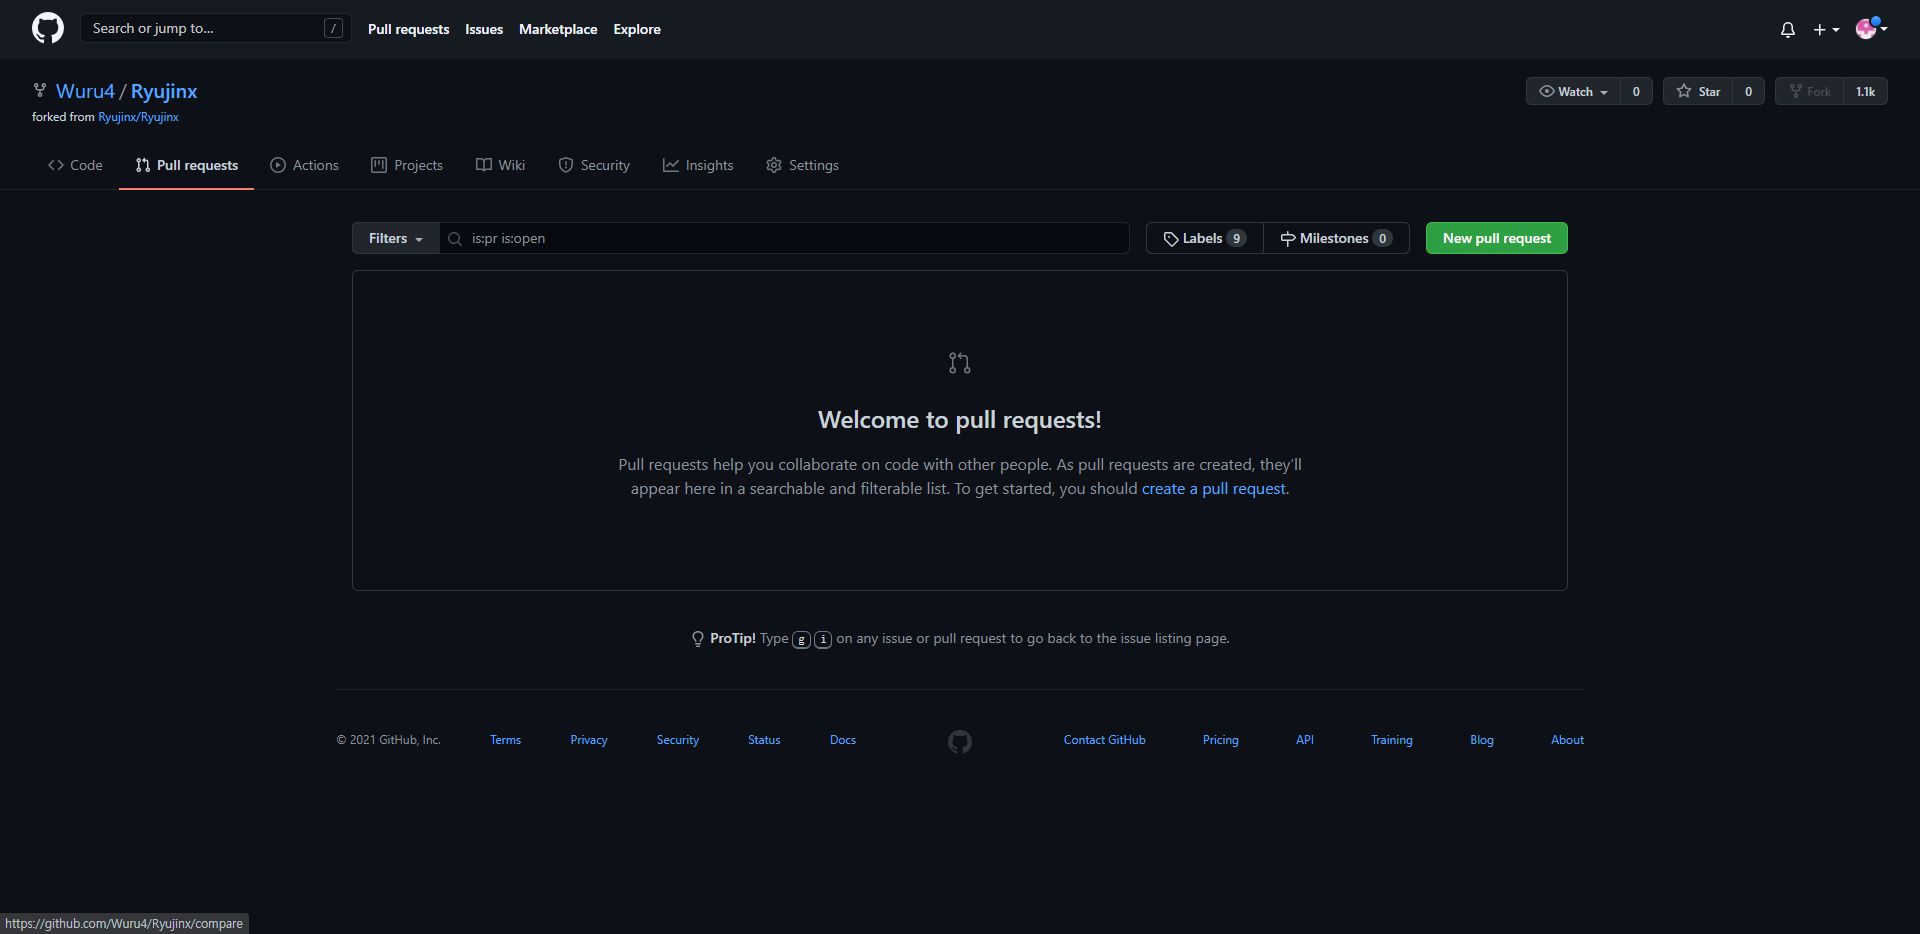
Task: Open the Docs footer link
Action: 843,740
